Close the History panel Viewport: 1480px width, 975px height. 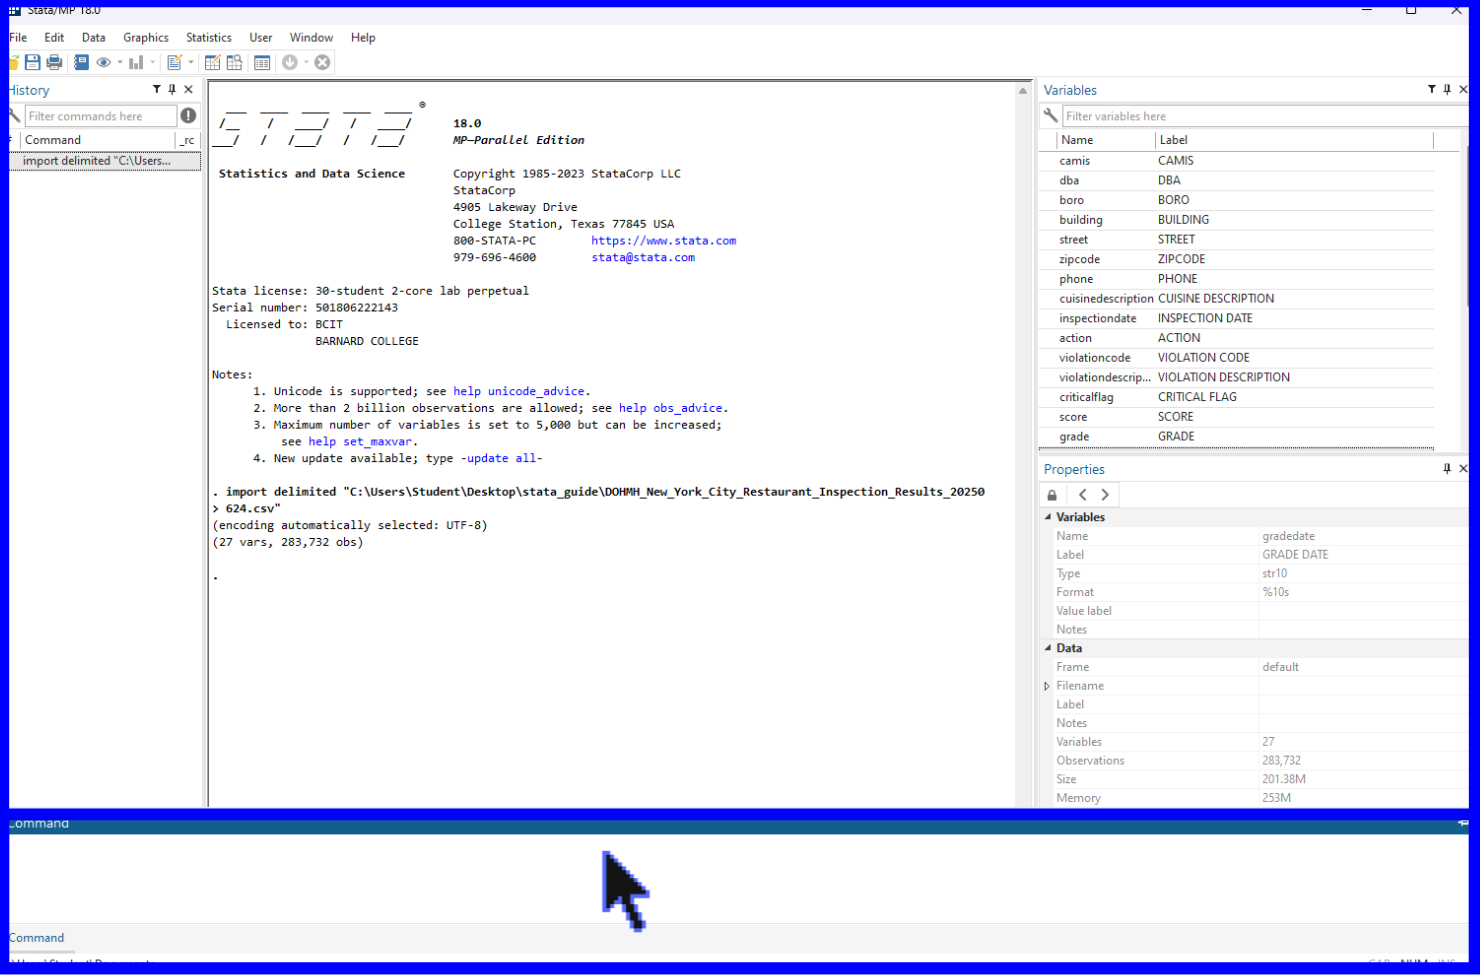pos(188,90)
